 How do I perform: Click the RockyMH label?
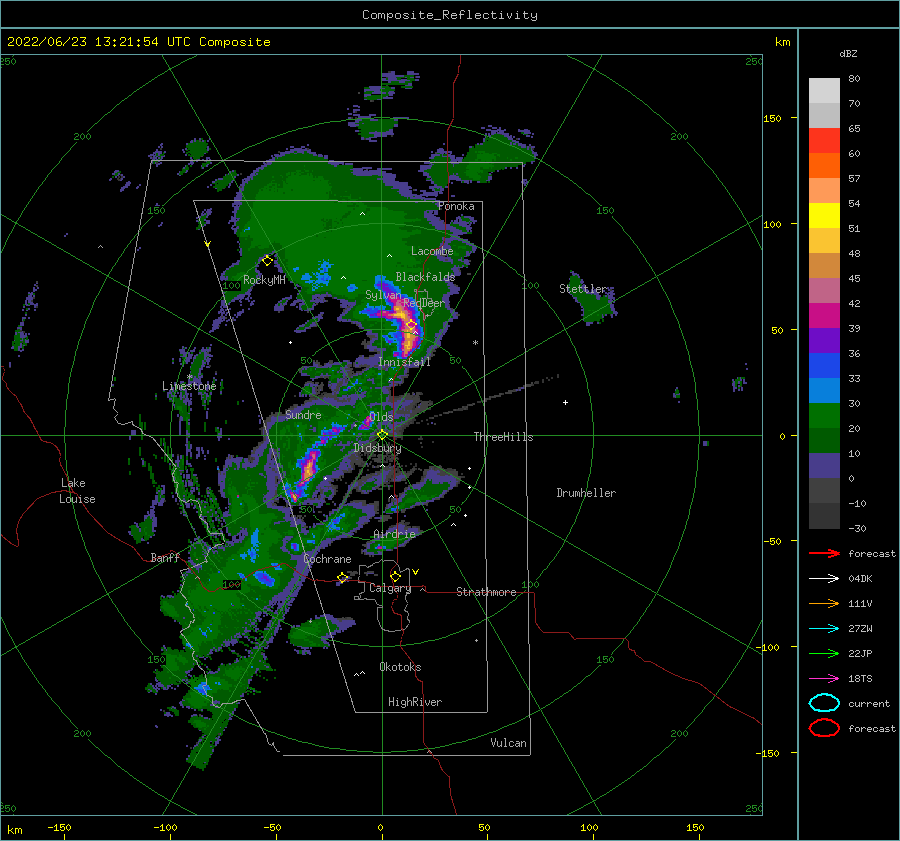(264, 280)
